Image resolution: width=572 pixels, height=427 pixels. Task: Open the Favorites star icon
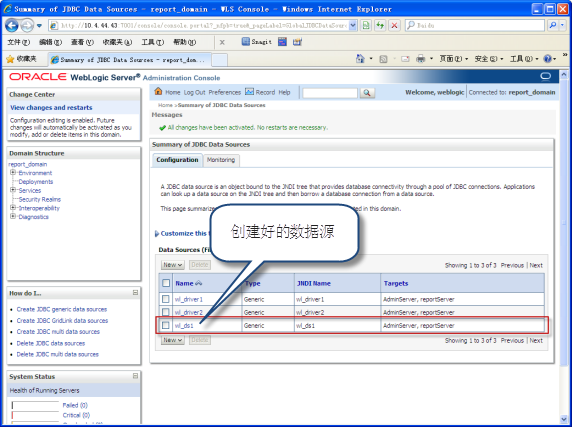[10, 59]
